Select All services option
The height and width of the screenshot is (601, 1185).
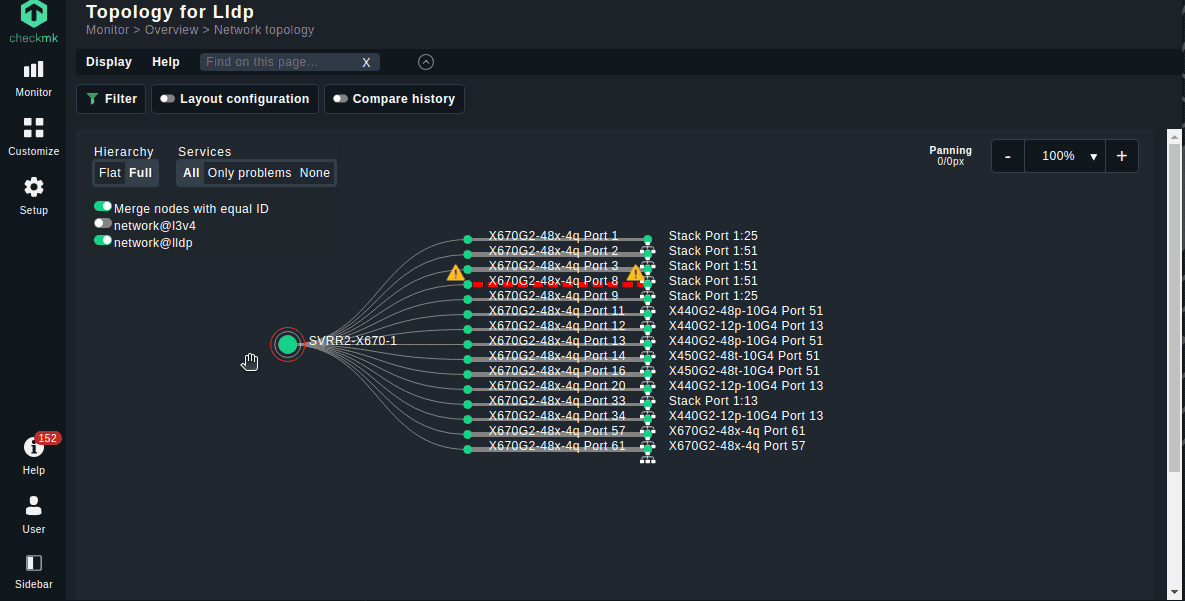tap(191, 173)
